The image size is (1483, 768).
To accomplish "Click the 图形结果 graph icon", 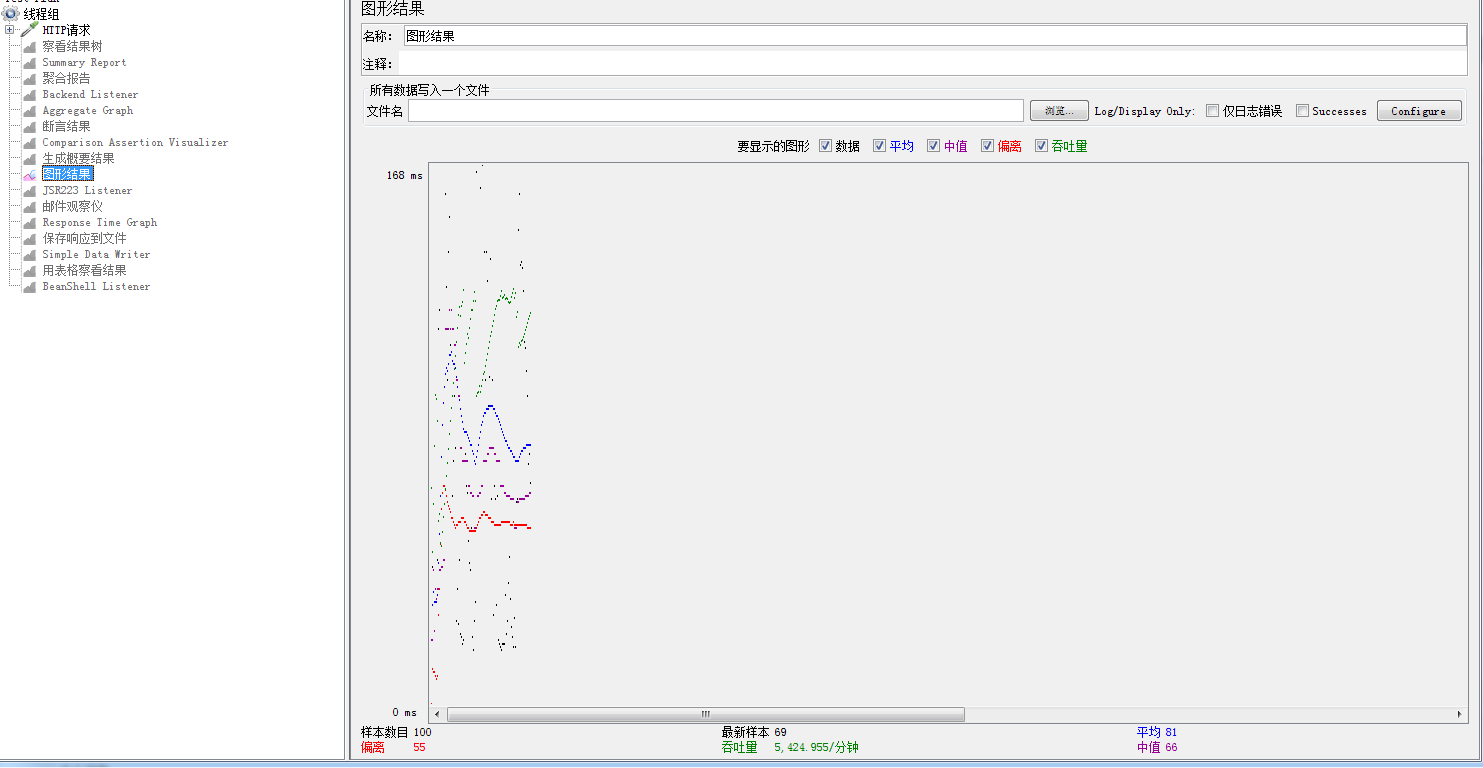I will click(x=30, y=175).
